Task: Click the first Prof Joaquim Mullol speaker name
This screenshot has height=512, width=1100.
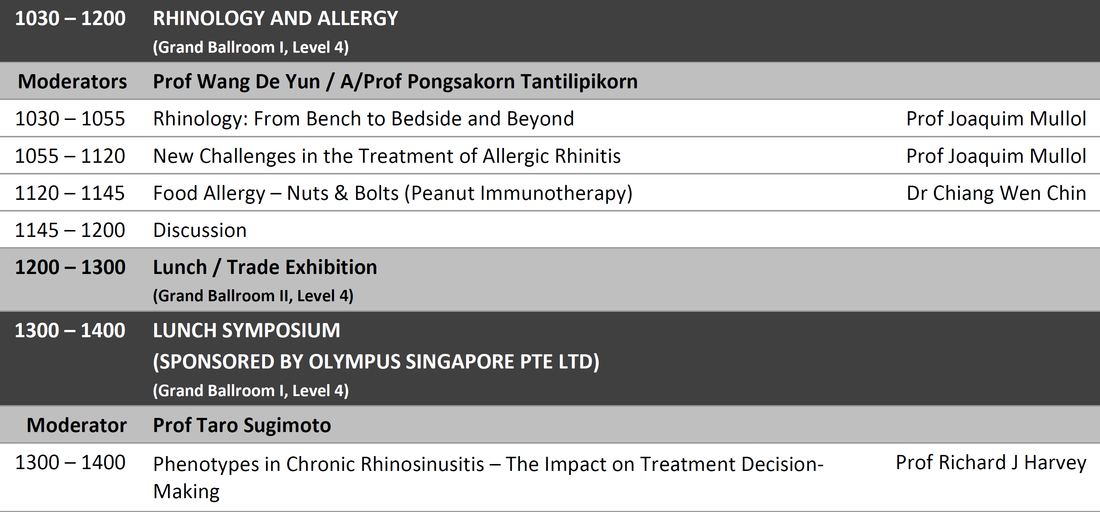Action: 996,119
